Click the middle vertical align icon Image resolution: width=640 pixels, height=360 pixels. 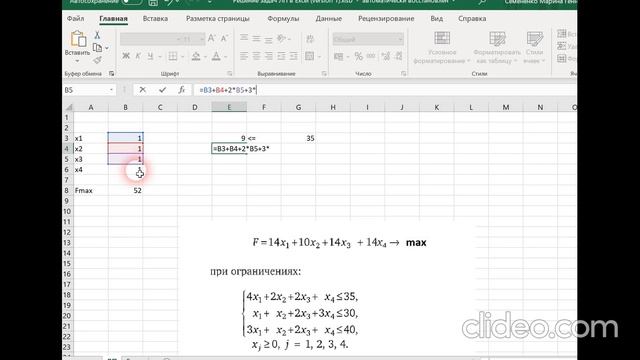(x=256, y=38)
